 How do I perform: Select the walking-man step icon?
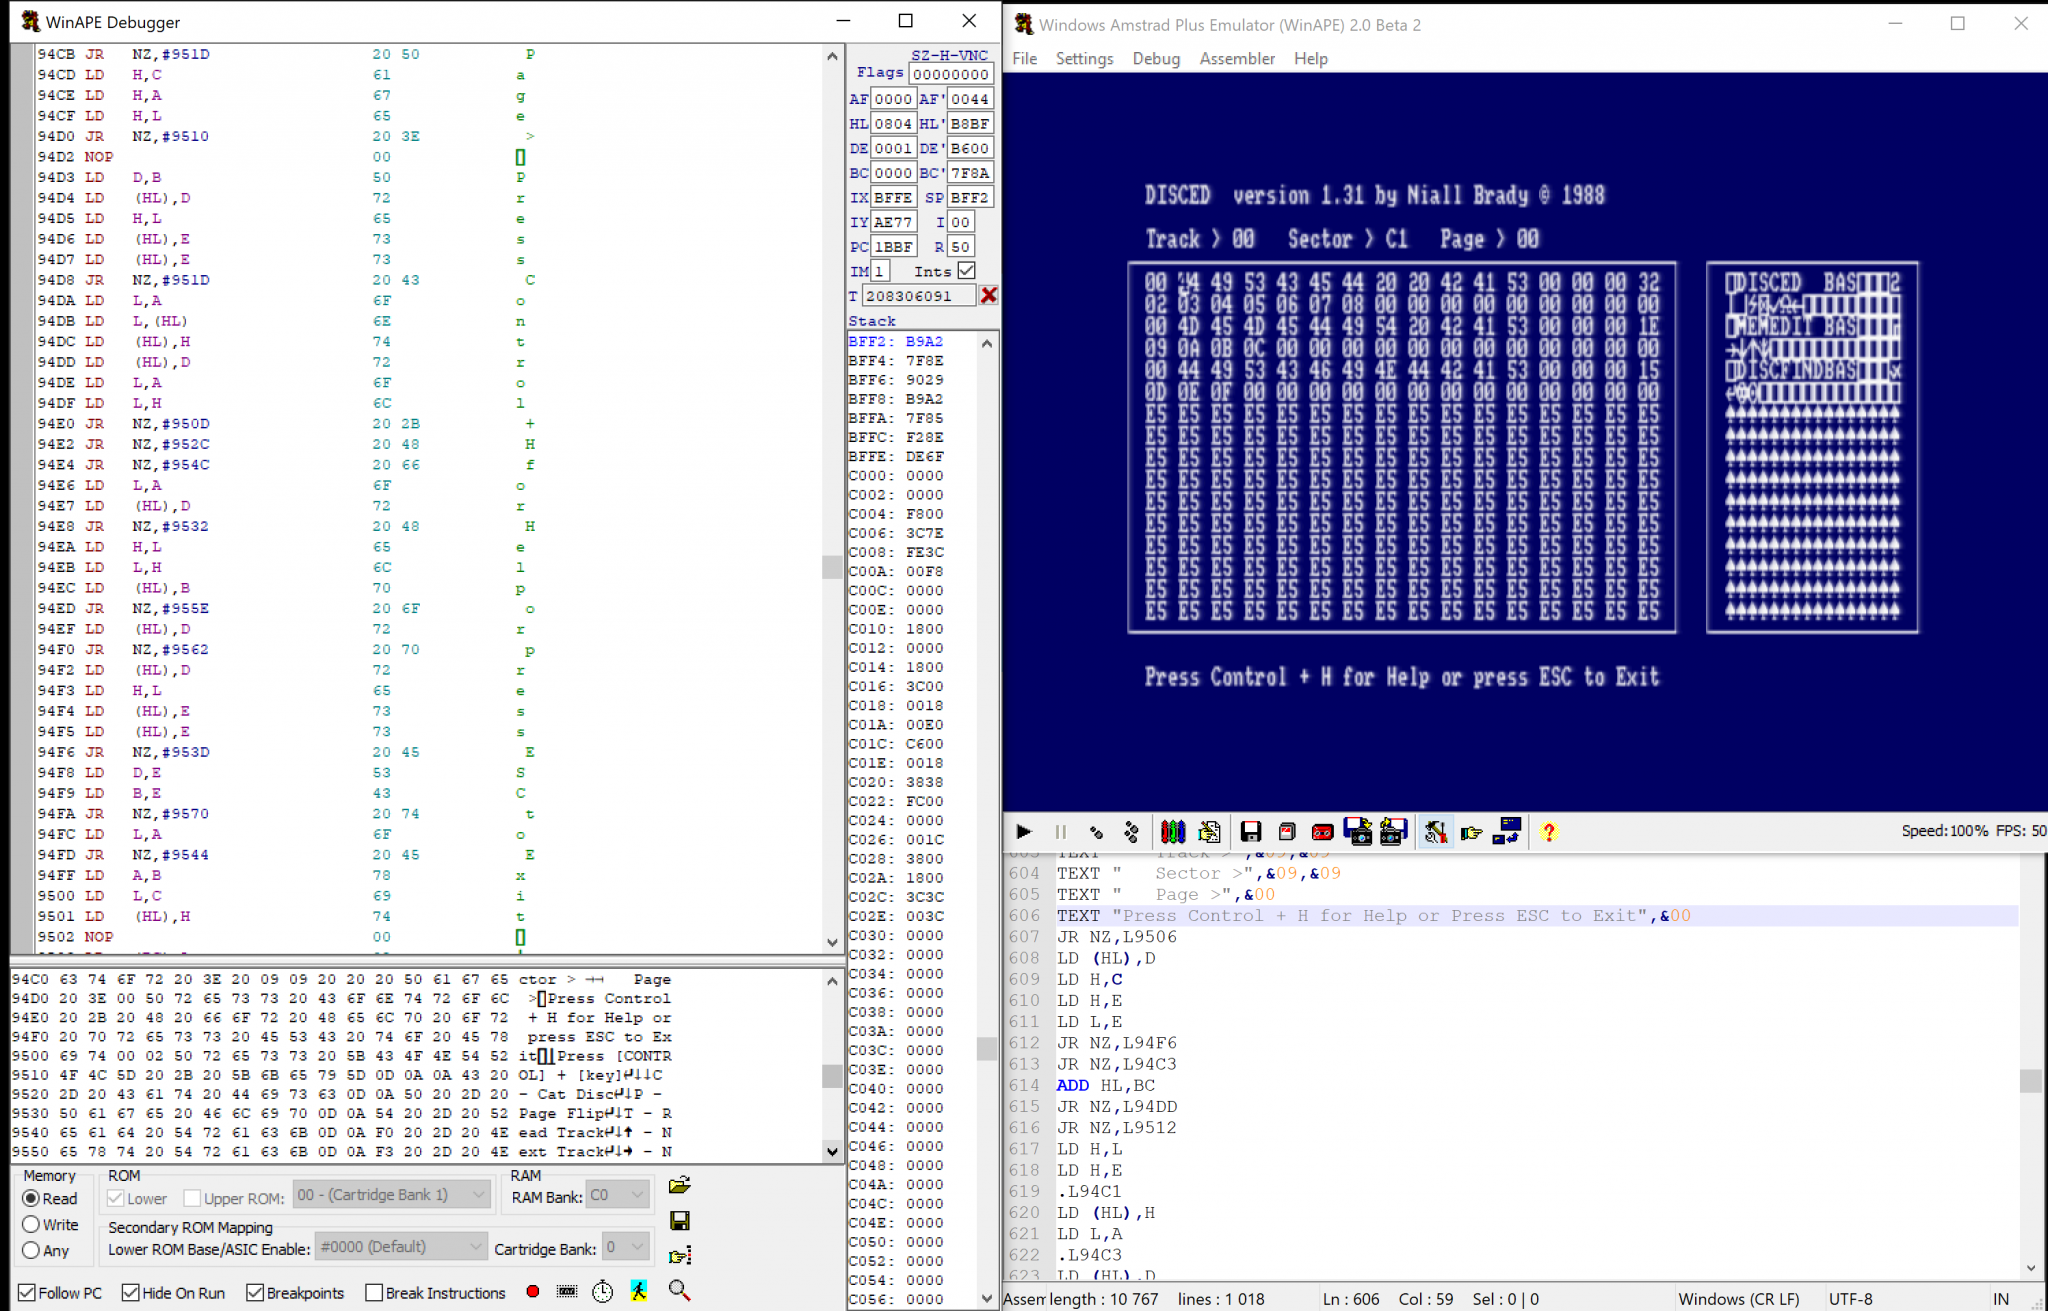coord(637,1292)
